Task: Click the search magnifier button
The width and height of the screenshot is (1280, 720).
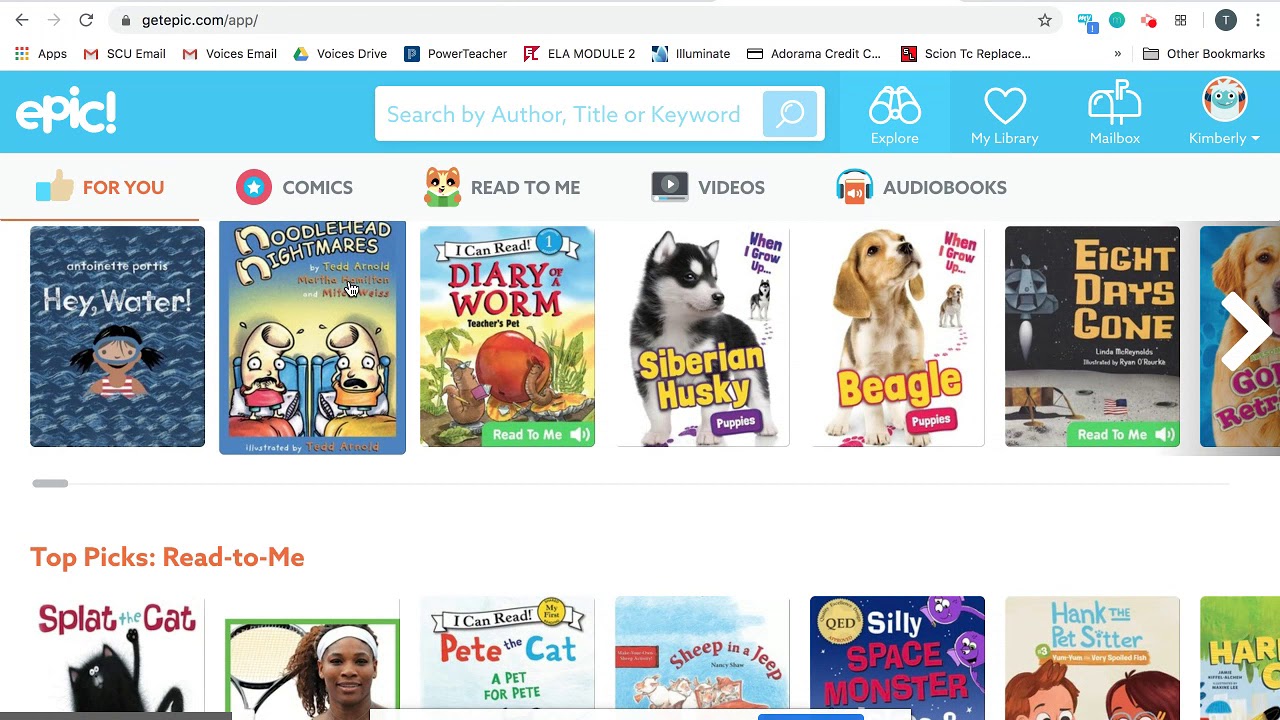Action: tap(790, 114)
